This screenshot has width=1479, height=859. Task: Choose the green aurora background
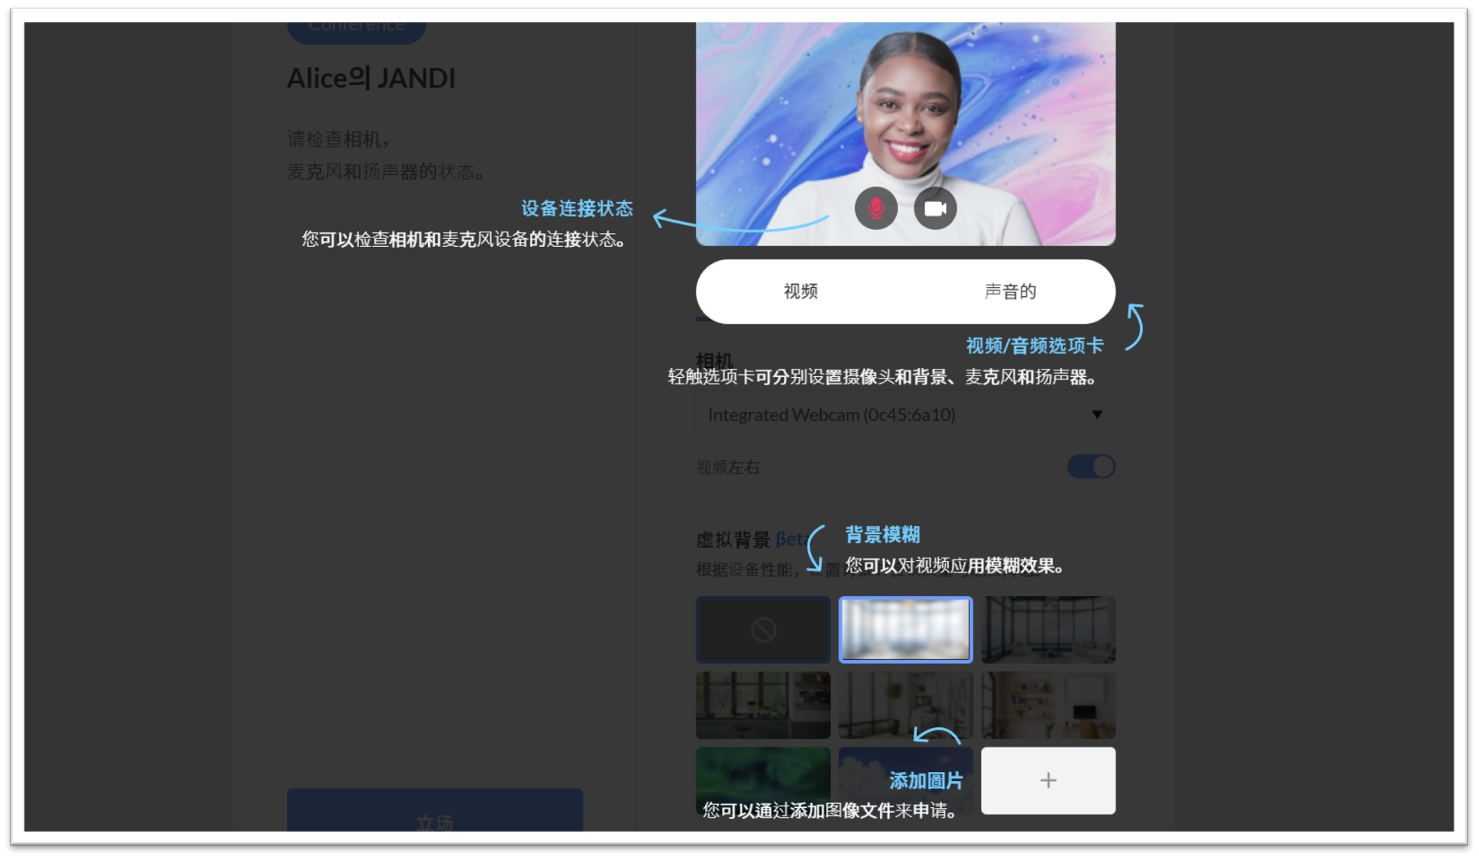point(763,780)
